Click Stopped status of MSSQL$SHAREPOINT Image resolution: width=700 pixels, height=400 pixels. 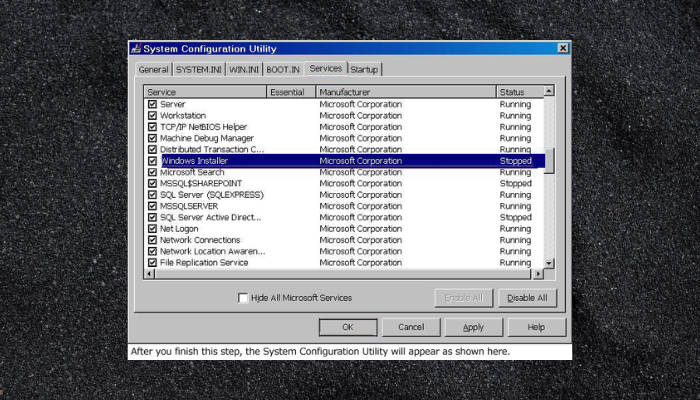coord(516,183)
